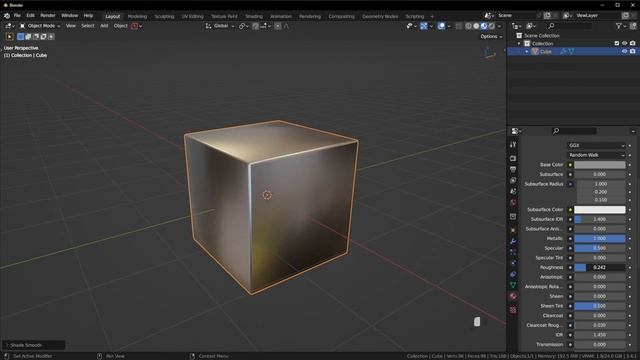Open the Modifiers wrench tab

[513, 242]
